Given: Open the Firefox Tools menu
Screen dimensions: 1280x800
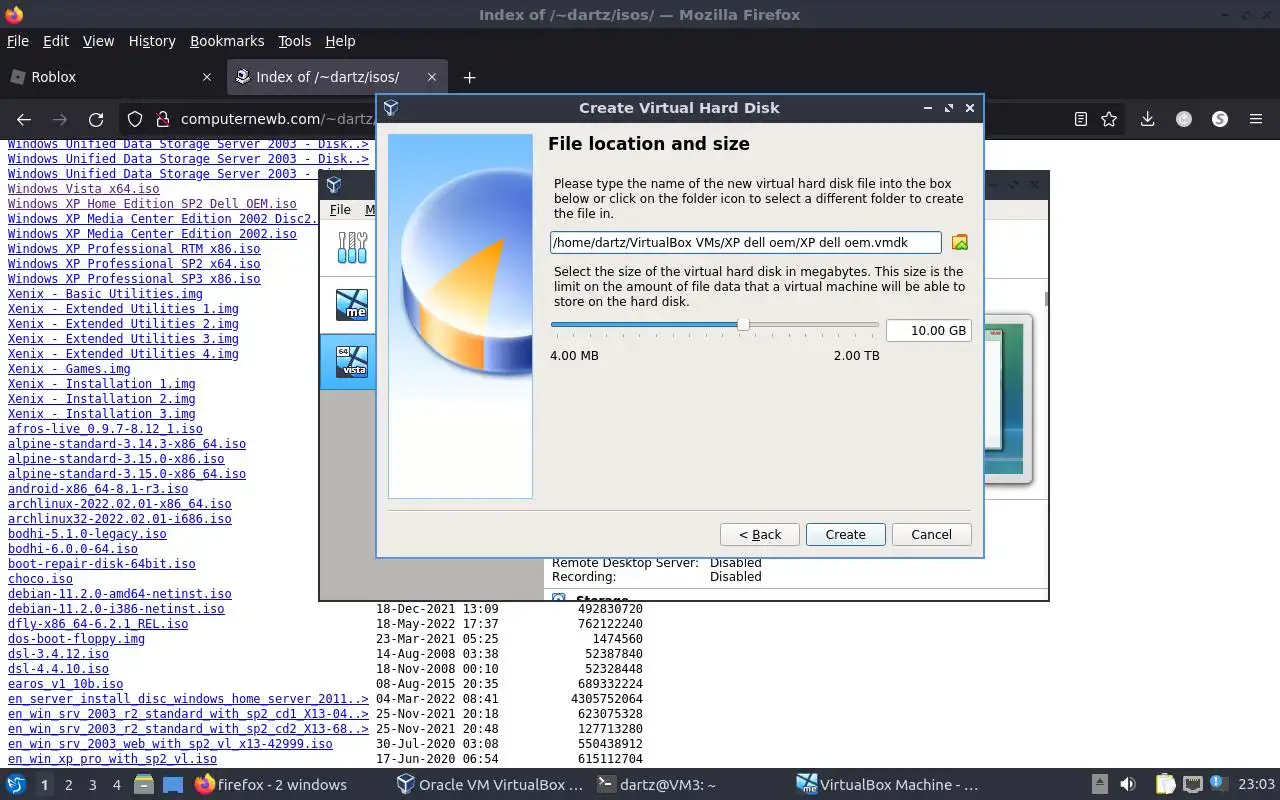Looking at the screenshot, I should pyautogui.click(x=294, y=41).
